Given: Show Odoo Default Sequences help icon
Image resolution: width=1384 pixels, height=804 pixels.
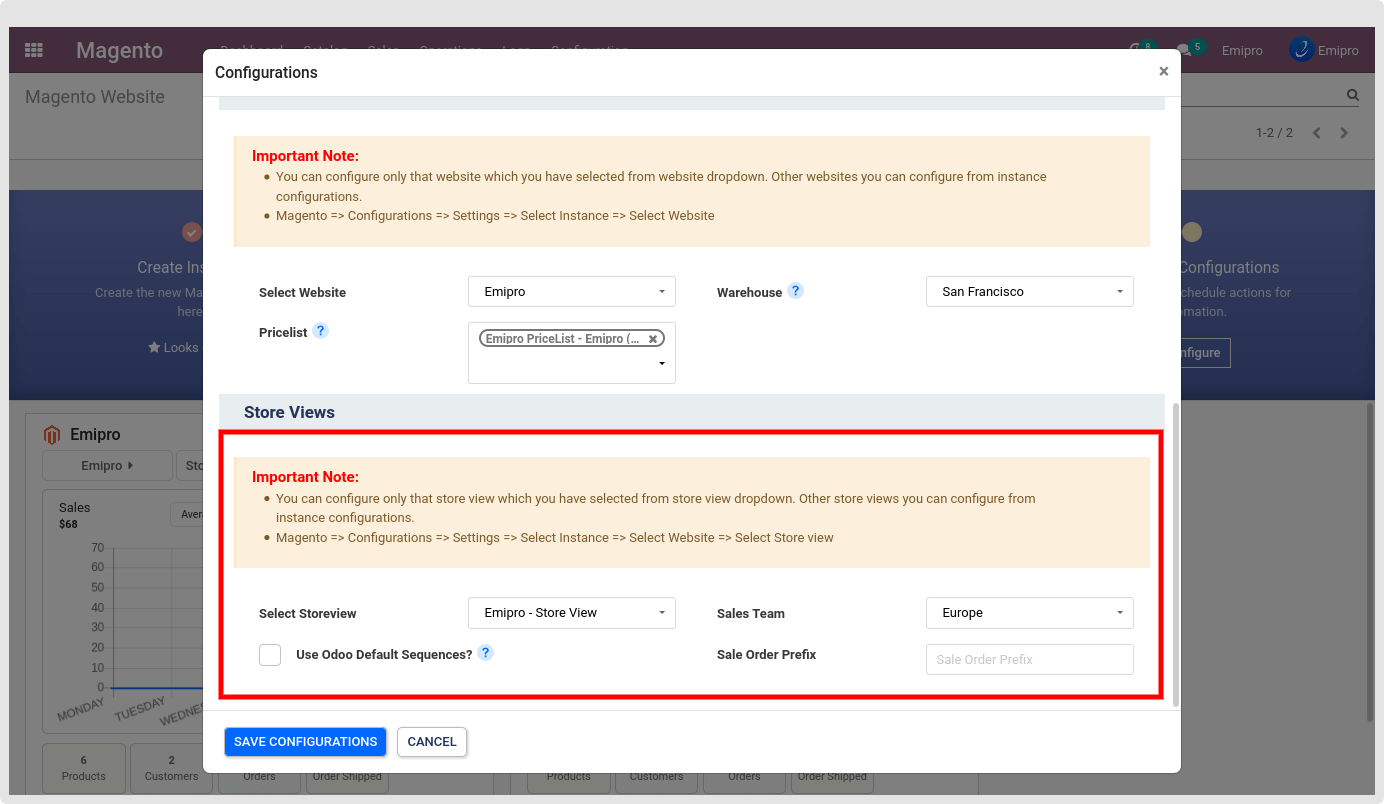Looking at the screenshot, I should point(485,653).
